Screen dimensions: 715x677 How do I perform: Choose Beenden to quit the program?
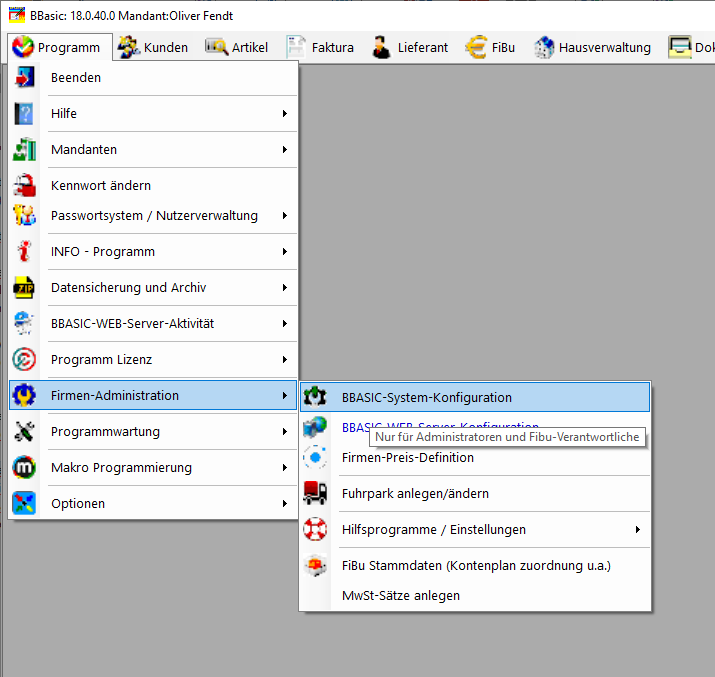[153, 78]
